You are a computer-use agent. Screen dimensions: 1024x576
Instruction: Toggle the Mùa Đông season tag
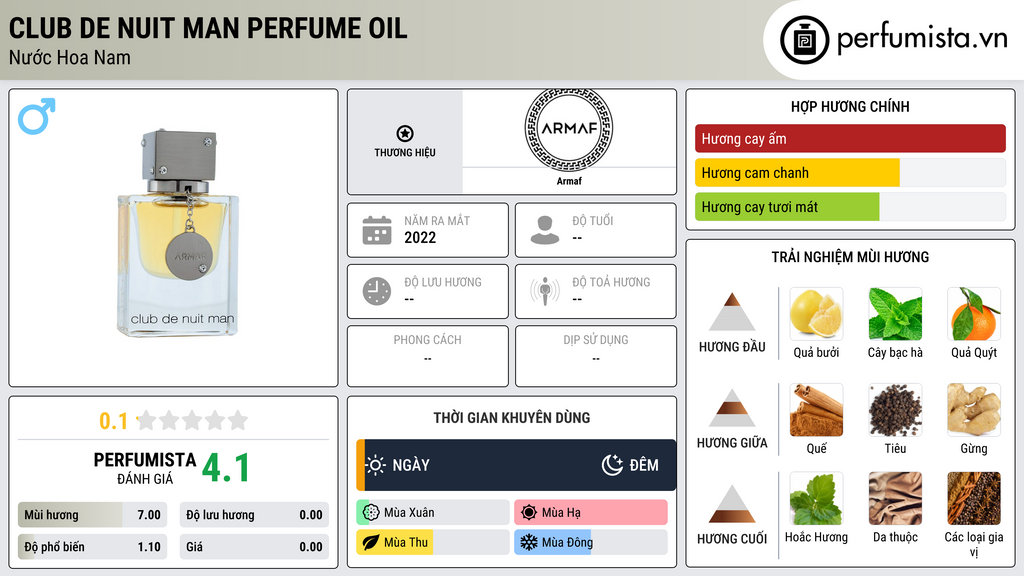pos(590,542)
